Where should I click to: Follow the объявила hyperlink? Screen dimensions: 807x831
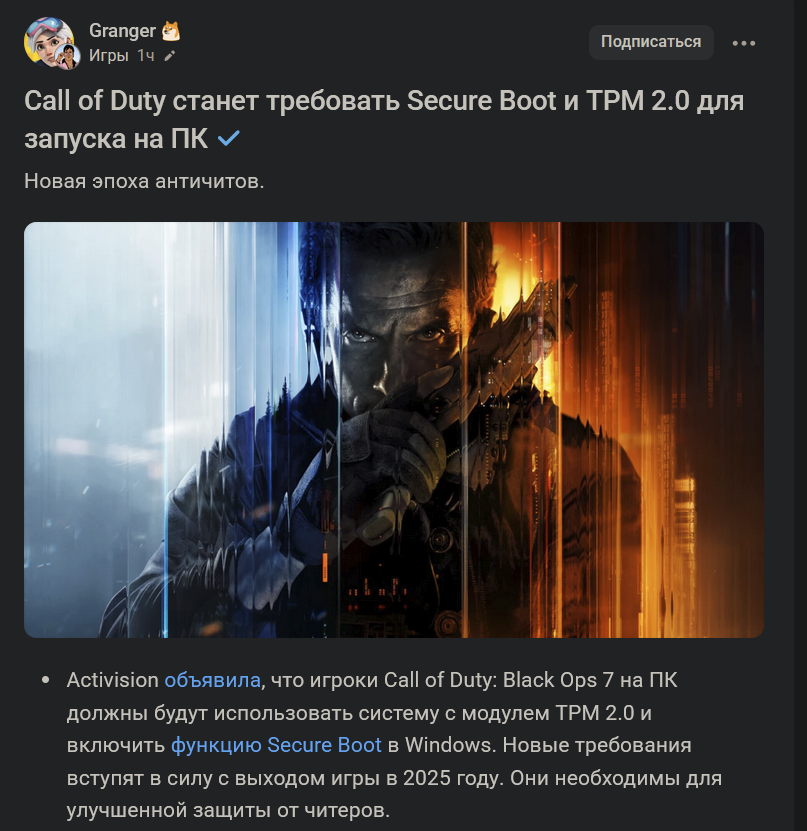[x=212, y=680]
